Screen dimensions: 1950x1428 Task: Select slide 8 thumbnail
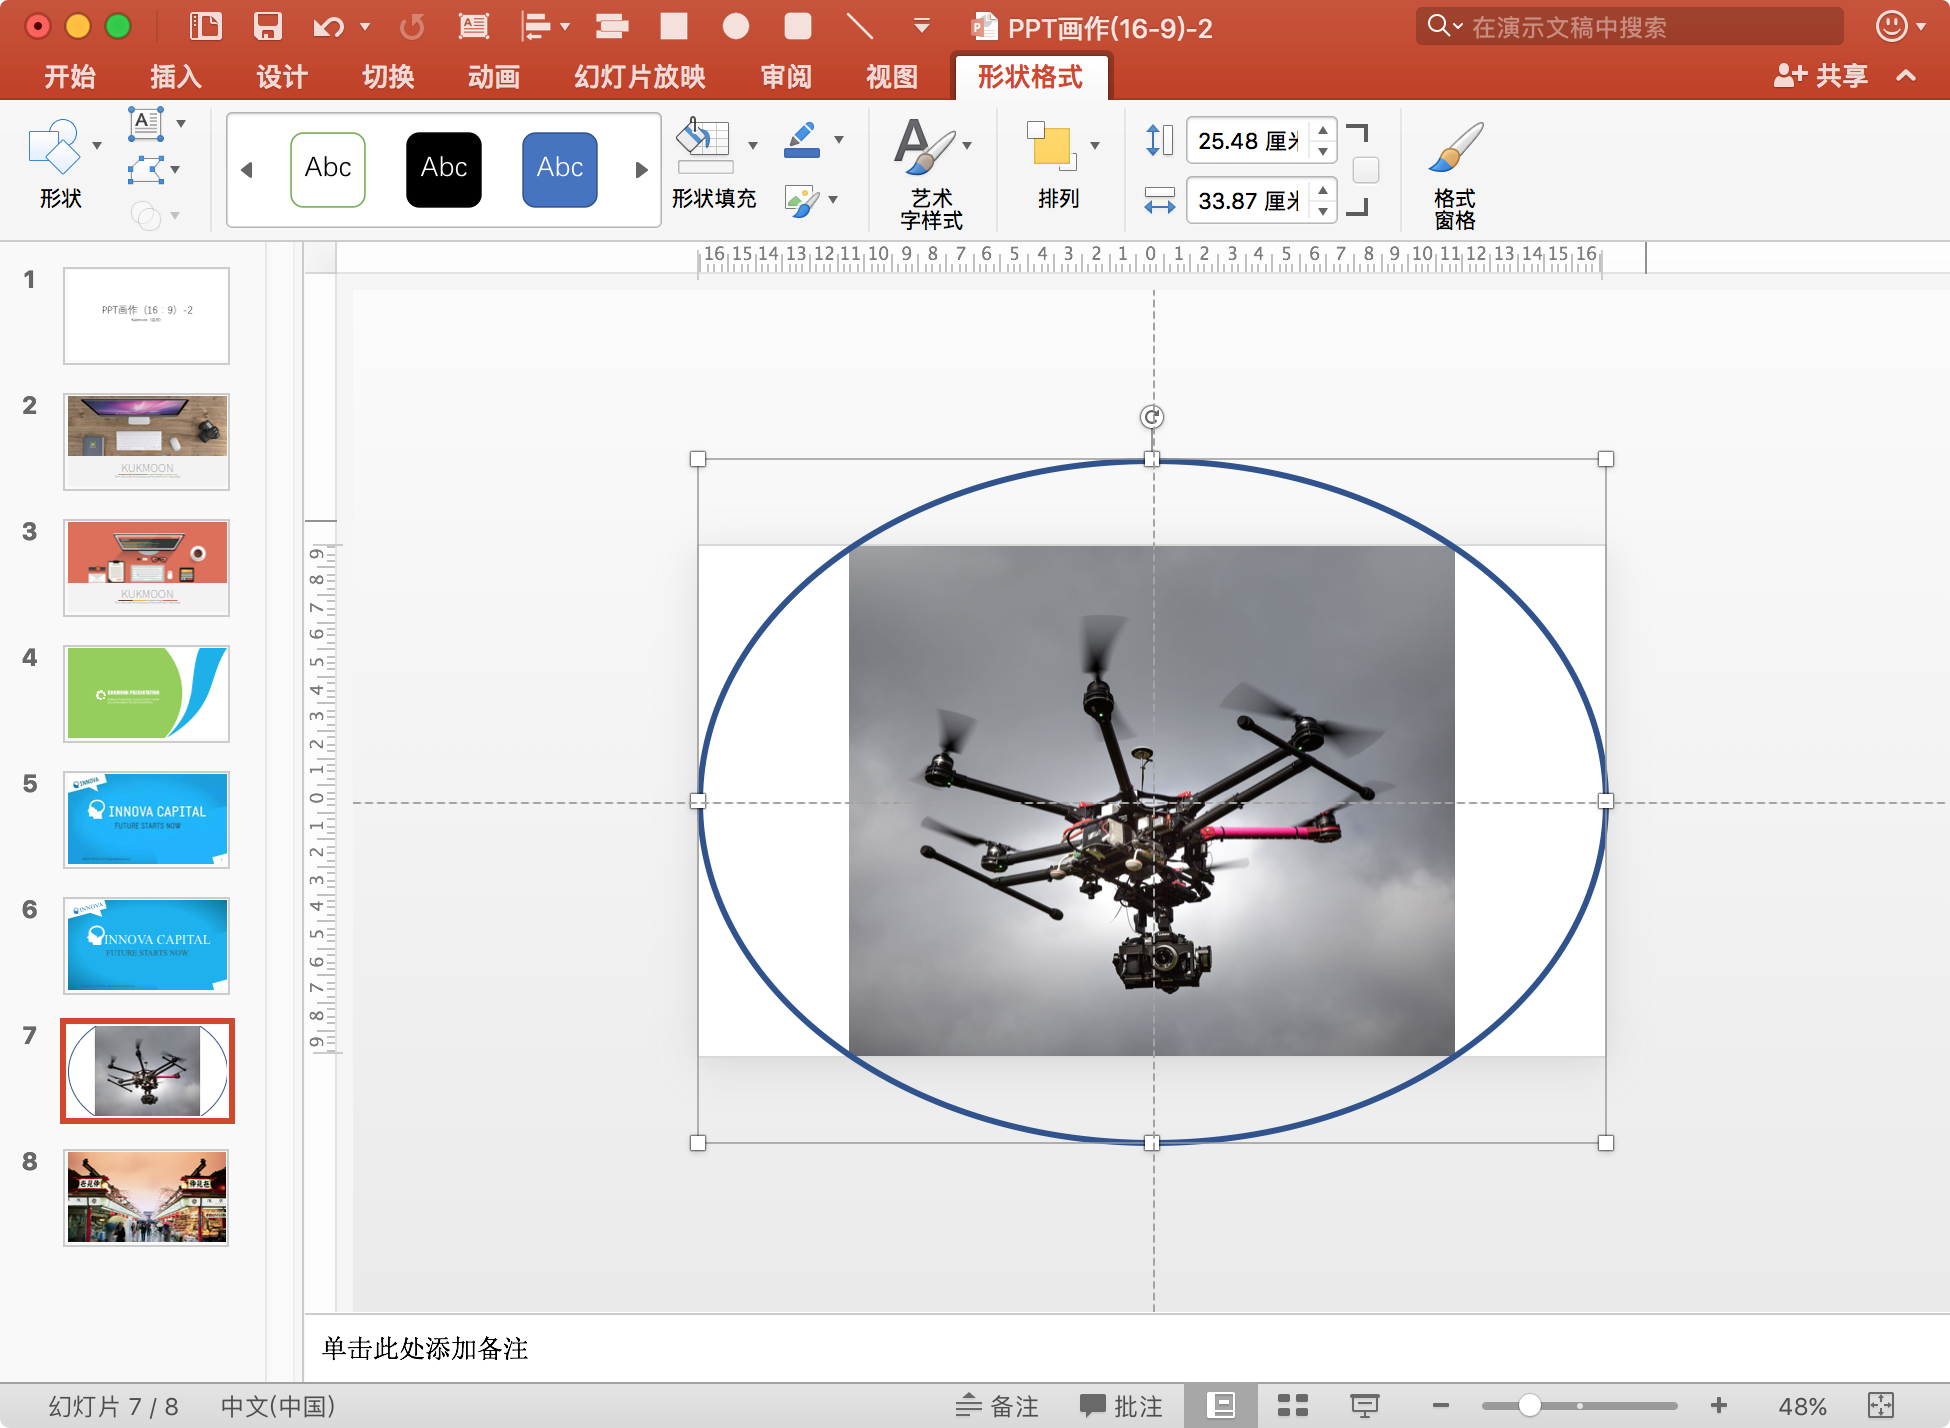coord(147,1197)
